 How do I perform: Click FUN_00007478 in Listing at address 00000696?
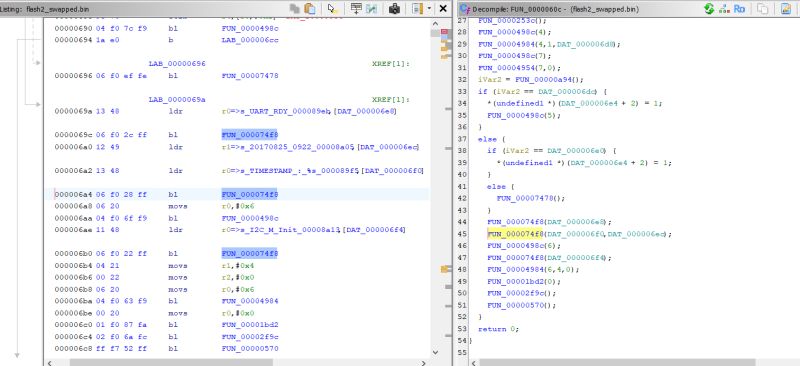(250, 76)
